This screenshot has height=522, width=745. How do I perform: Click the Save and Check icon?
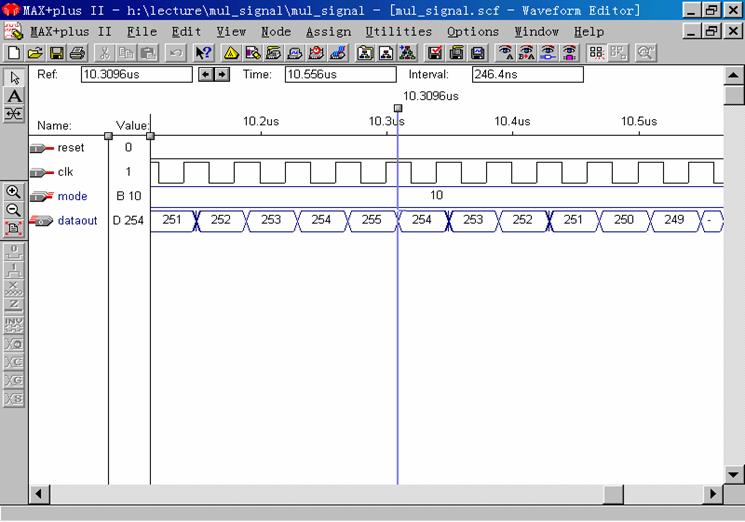435,53
